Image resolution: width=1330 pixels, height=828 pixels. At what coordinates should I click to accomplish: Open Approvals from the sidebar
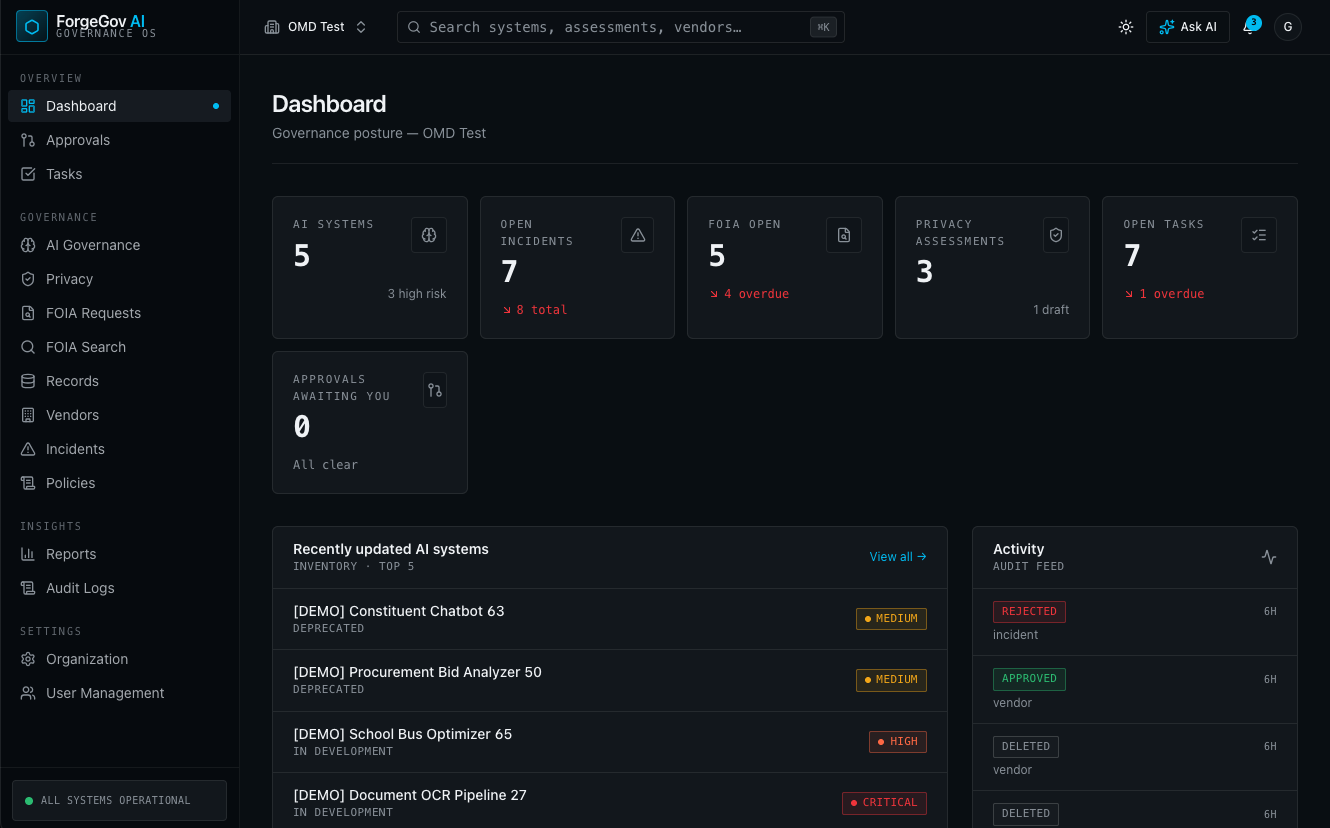[x=119, y=140]
